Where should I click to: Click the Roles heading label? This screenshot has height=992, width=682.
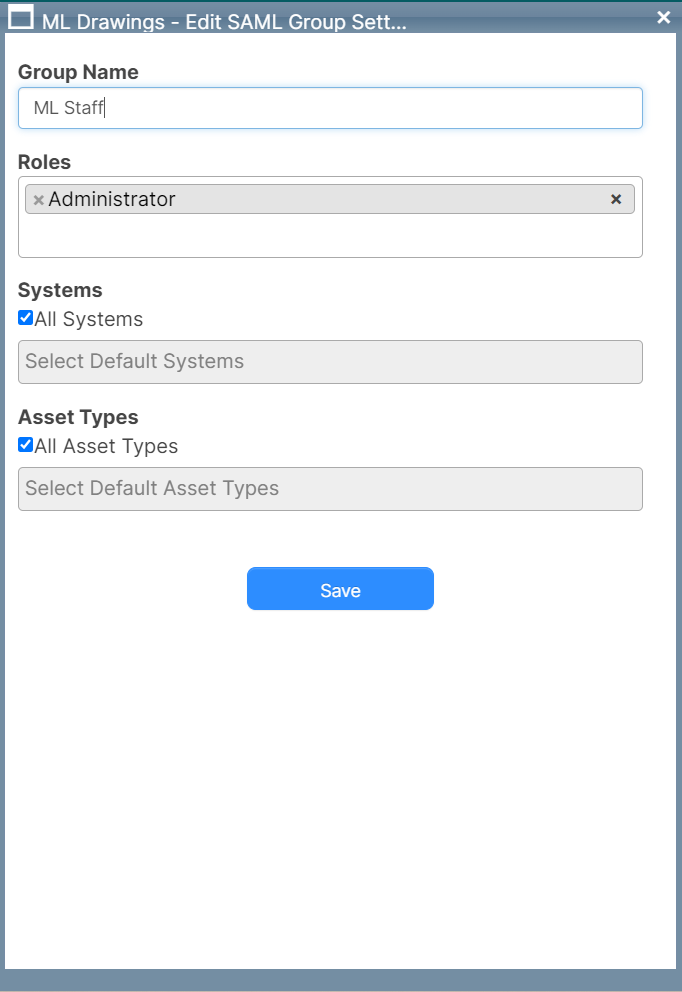pos(45,162)
